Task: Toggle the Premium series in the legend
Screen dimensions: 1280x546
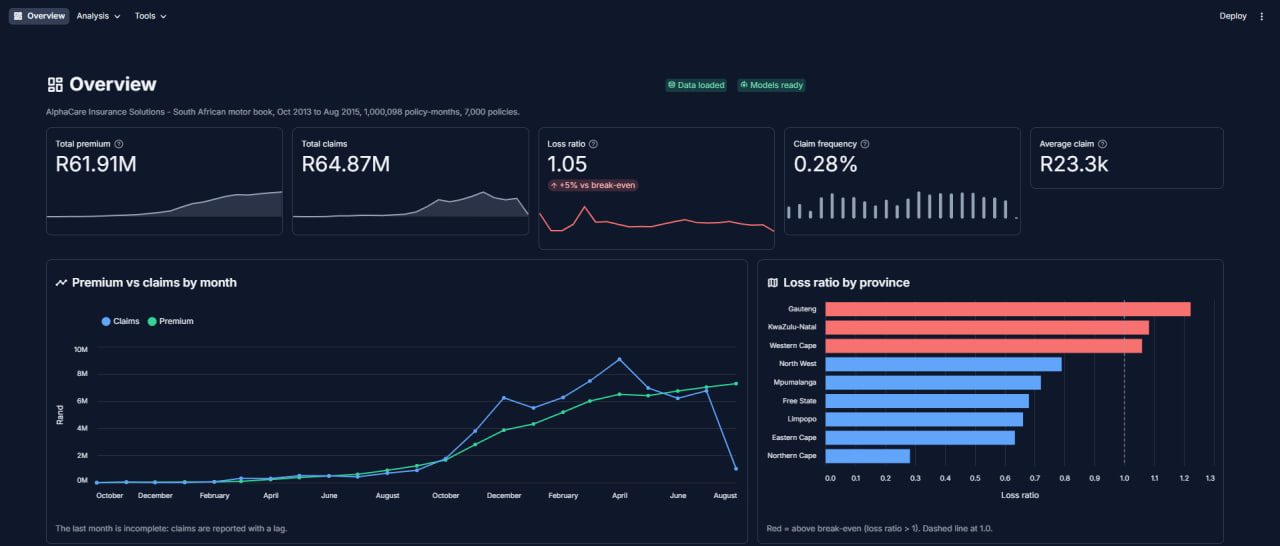Action: [x=170, y=321]
